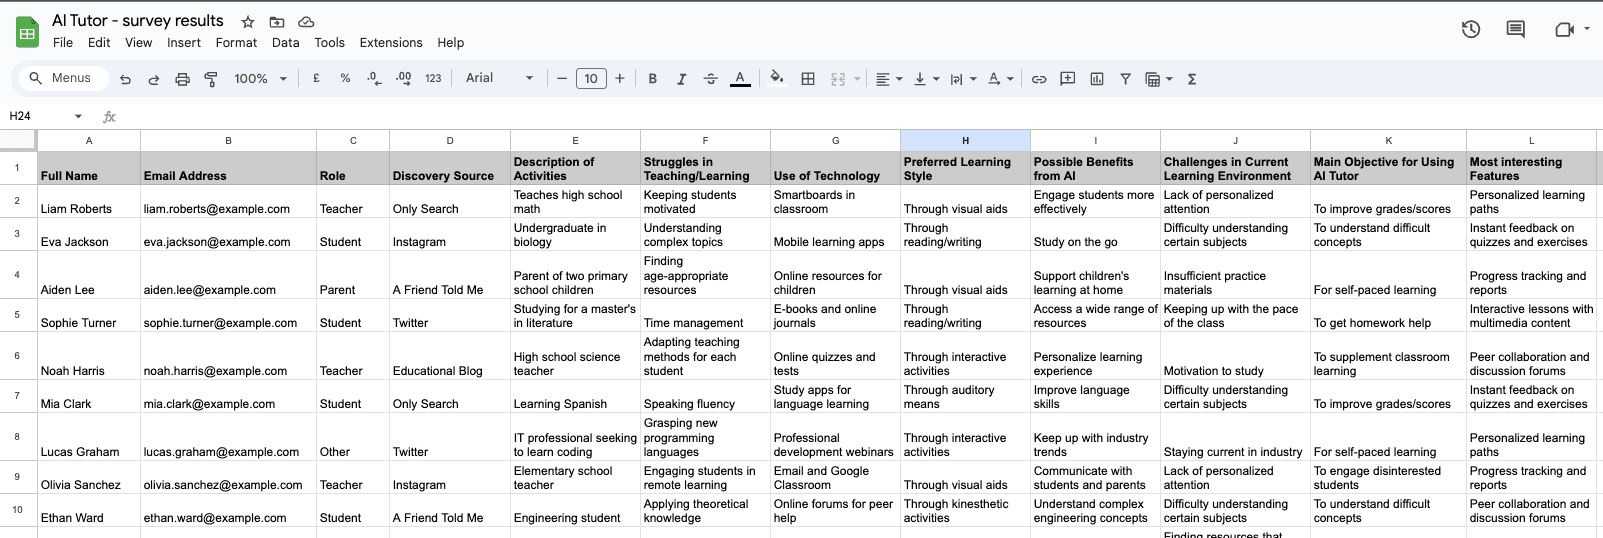Expand the horizontal align dropdown

pyautogui.click(x=888, y=79)
